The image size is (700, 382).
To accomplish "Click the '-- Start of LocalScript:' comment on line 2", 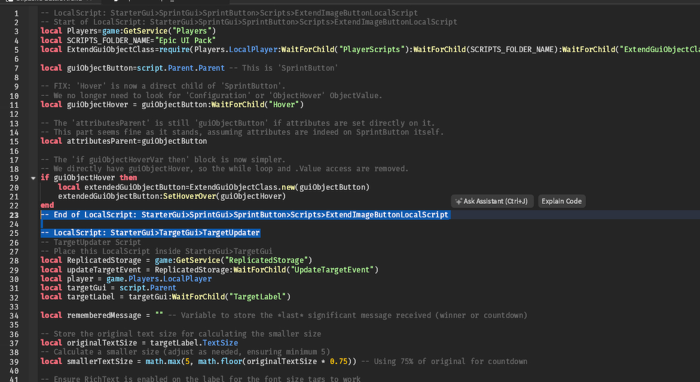I will tap(249, 22).
